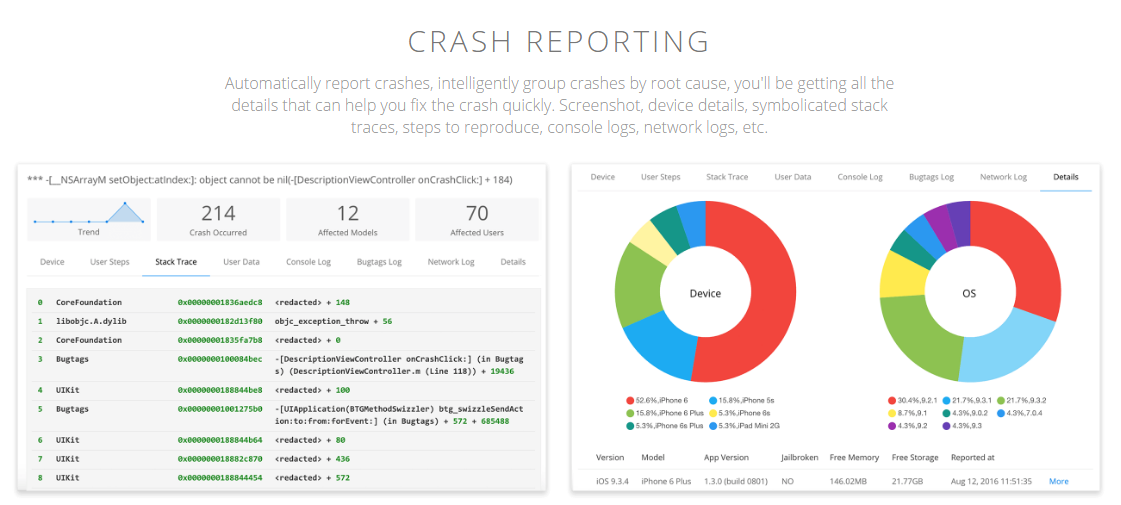Select stack frame 0 CoreFoundation row
The image size is (1121, 505).
click(x=283, y=303)
